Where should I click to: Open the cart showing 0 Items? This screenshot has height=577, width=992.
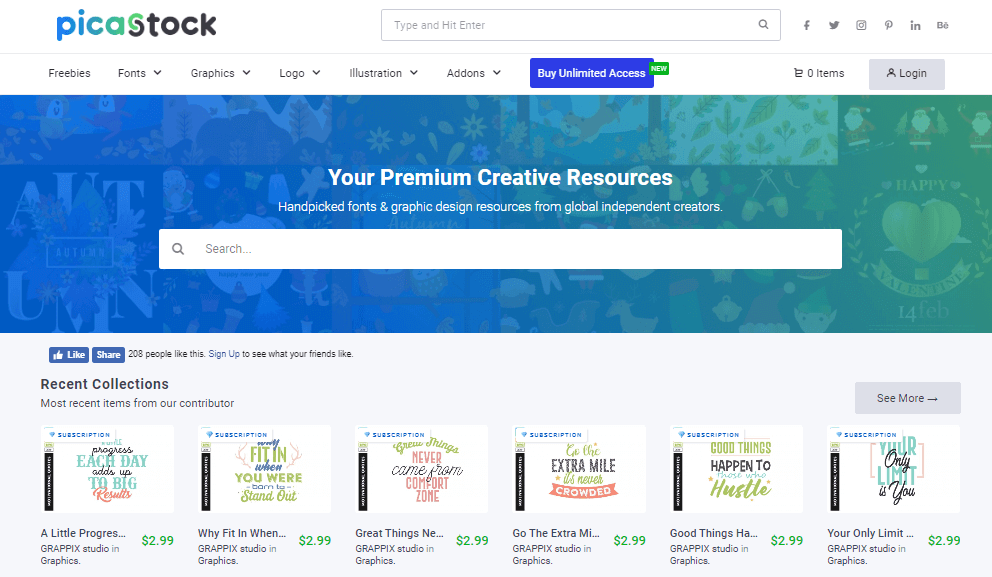point(819,73)
